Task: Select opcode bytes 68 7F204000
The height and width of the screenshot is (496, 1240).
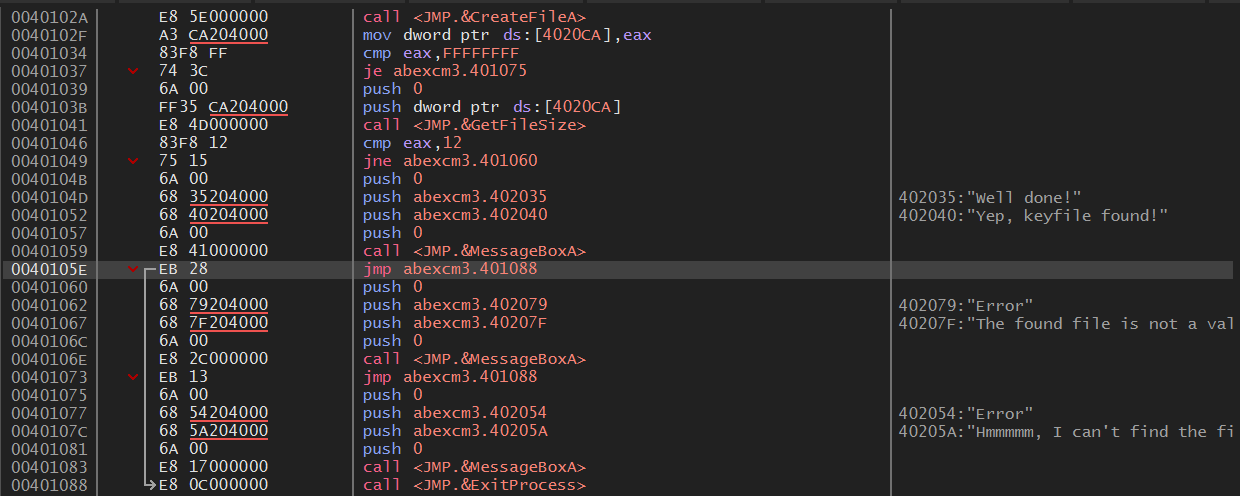Action: 213,323
